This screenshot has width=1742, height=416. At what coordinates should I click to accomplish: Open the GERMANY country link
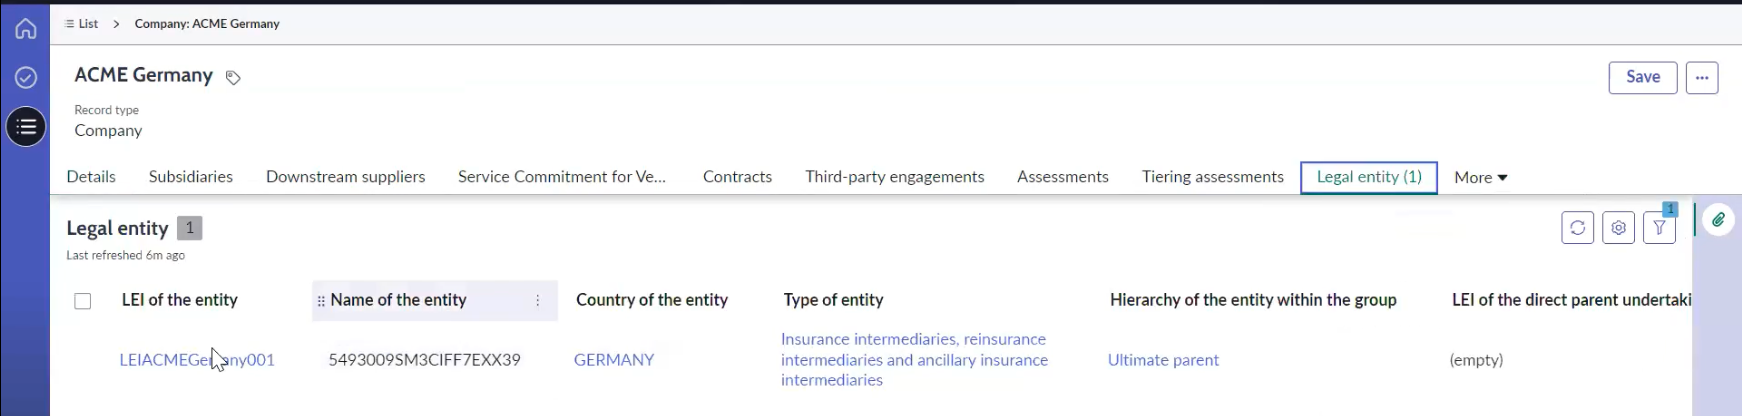click(x=614, y=360)
